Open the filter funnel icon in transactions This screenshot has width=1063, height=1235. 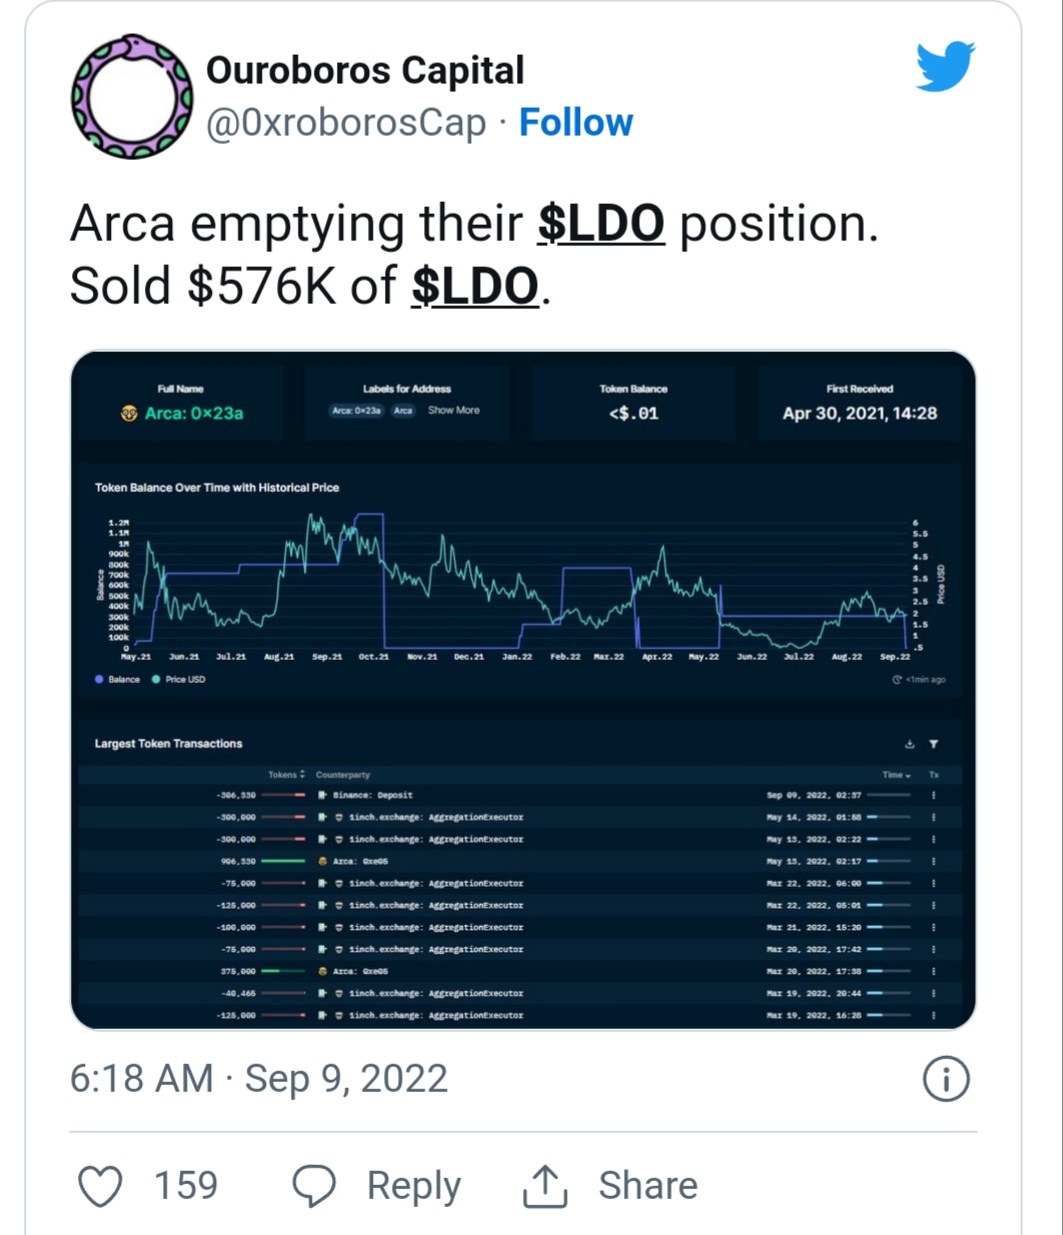[933, 744]
